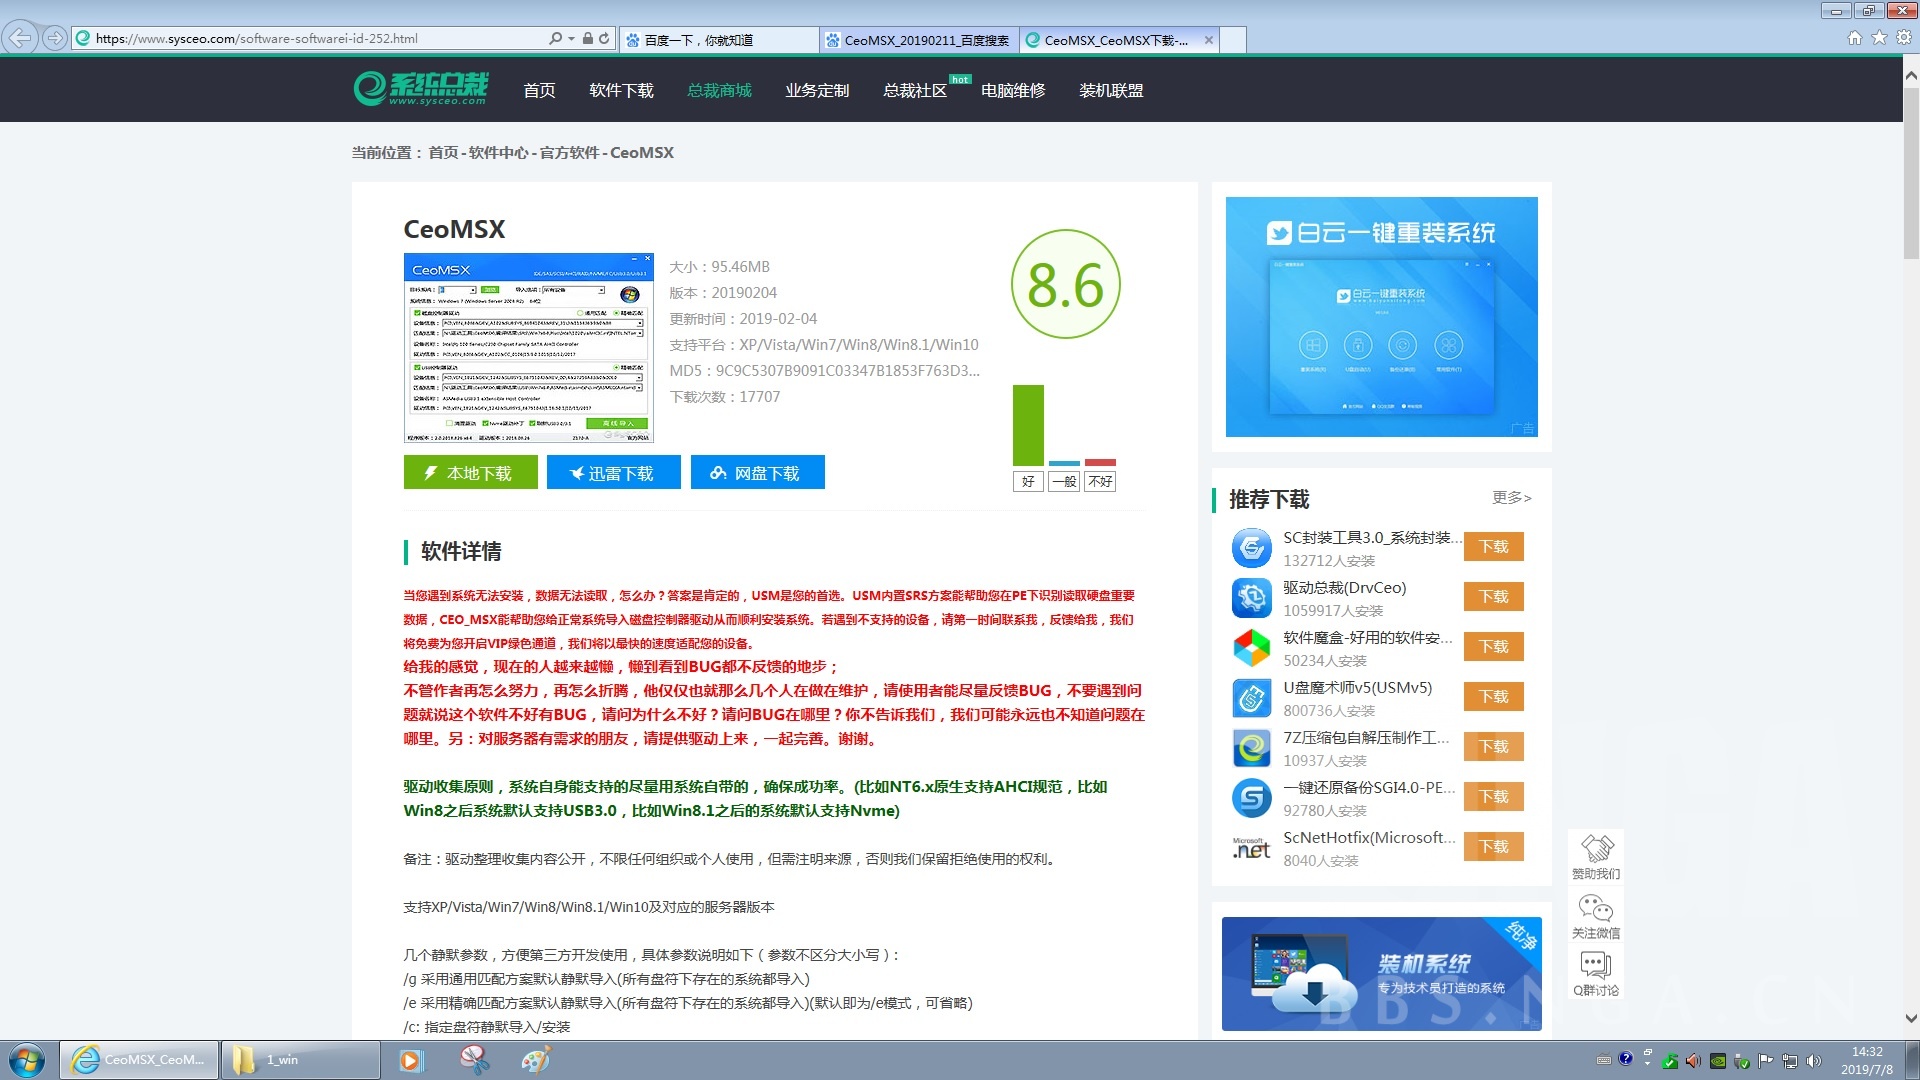Click the 本地下载 download button
This screenshot has width=1920, height=1080.
470,472
